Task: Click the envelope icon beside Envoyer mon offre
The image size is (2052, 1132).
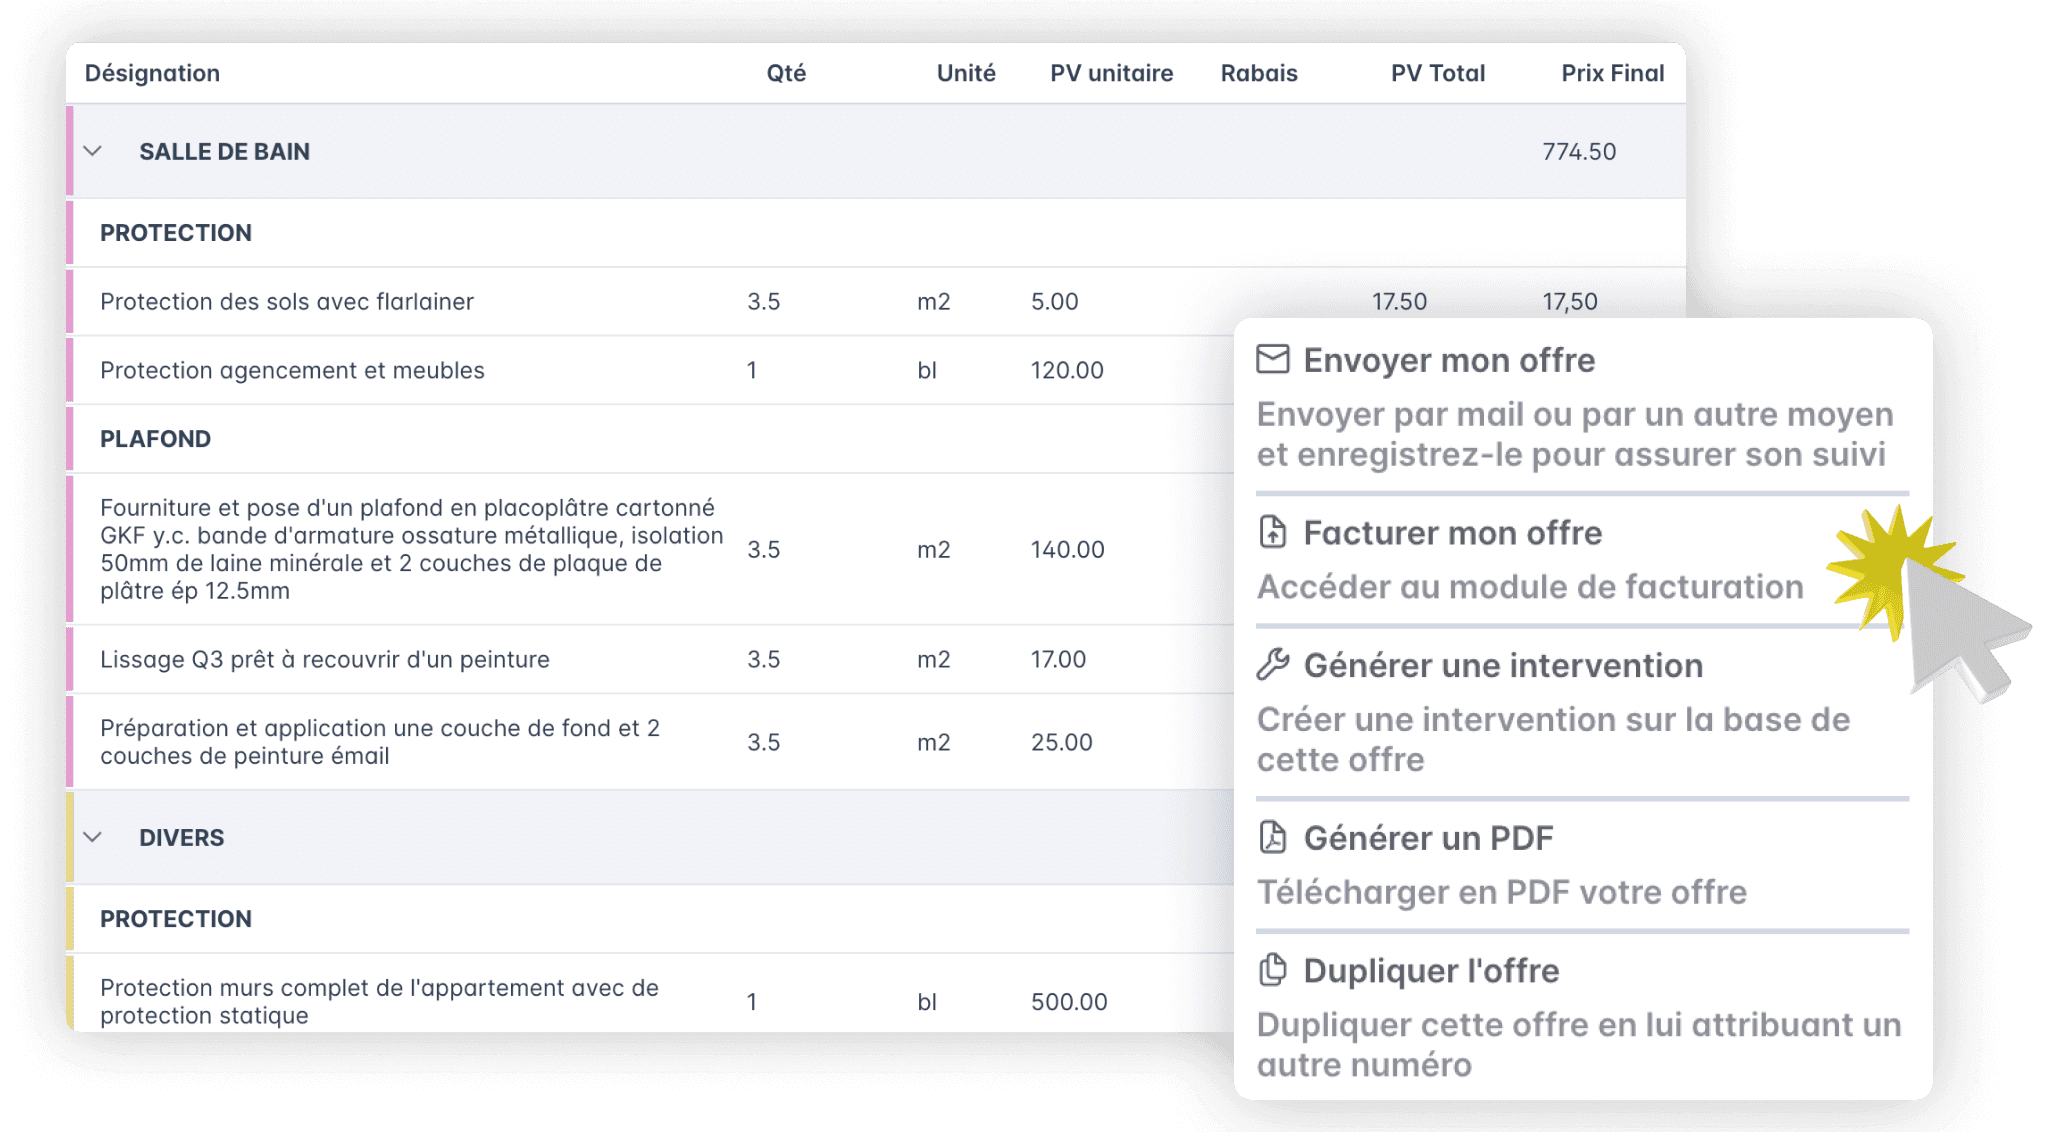Action: click(x=1272, y=359)
